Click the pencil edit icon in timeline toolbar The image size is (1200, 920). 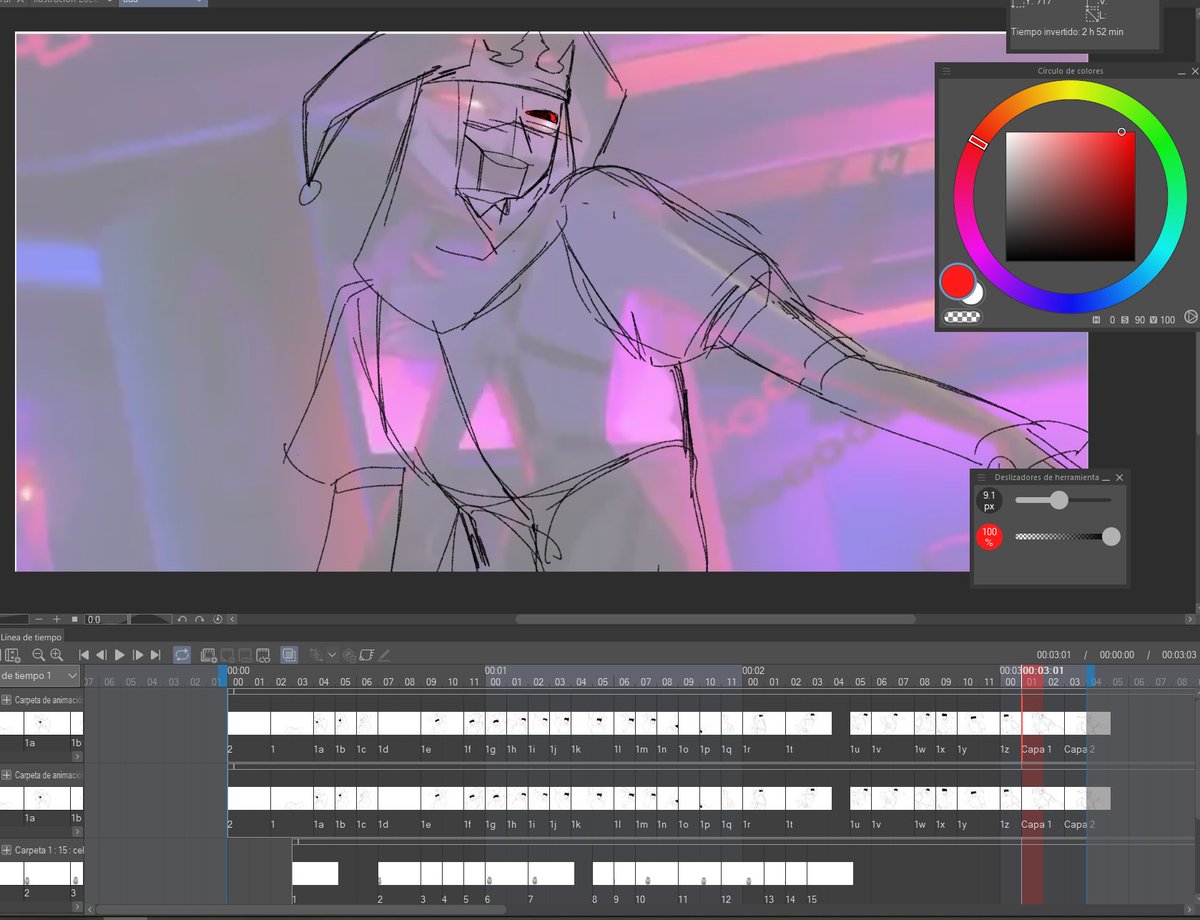385,655
